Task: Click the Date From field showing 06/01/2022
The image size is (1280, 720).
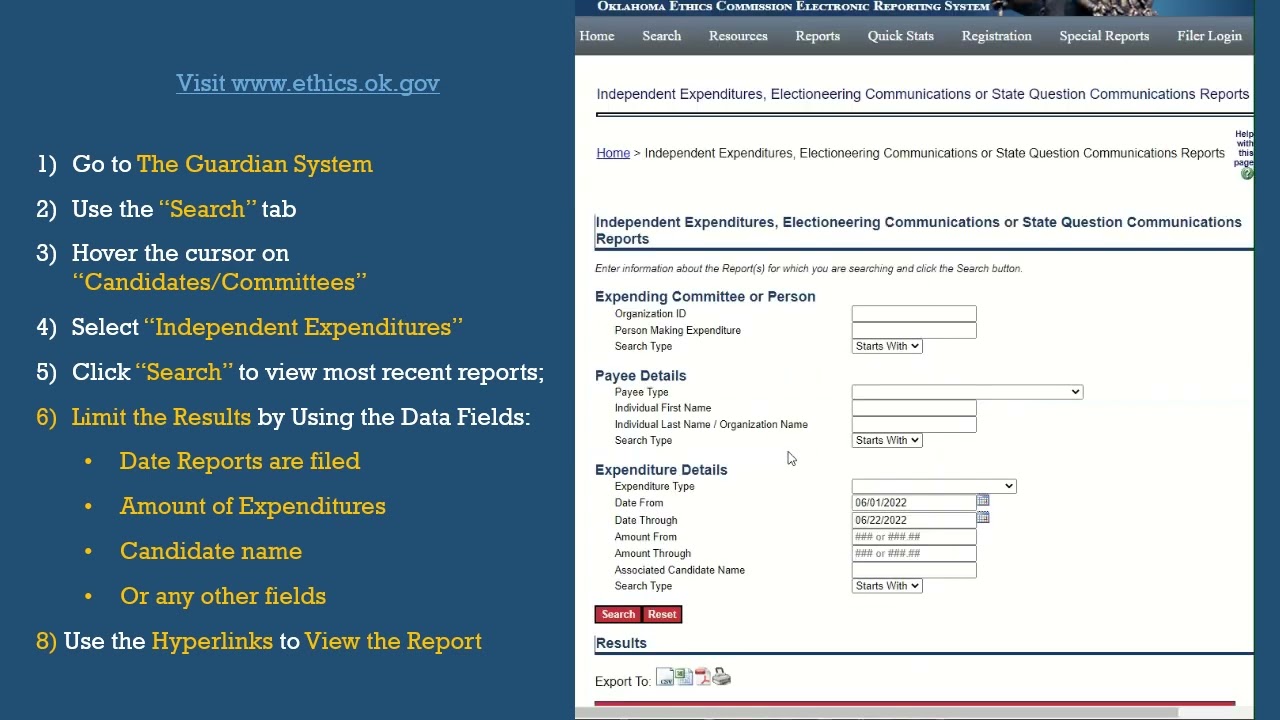Action: [x=914, y=503]
